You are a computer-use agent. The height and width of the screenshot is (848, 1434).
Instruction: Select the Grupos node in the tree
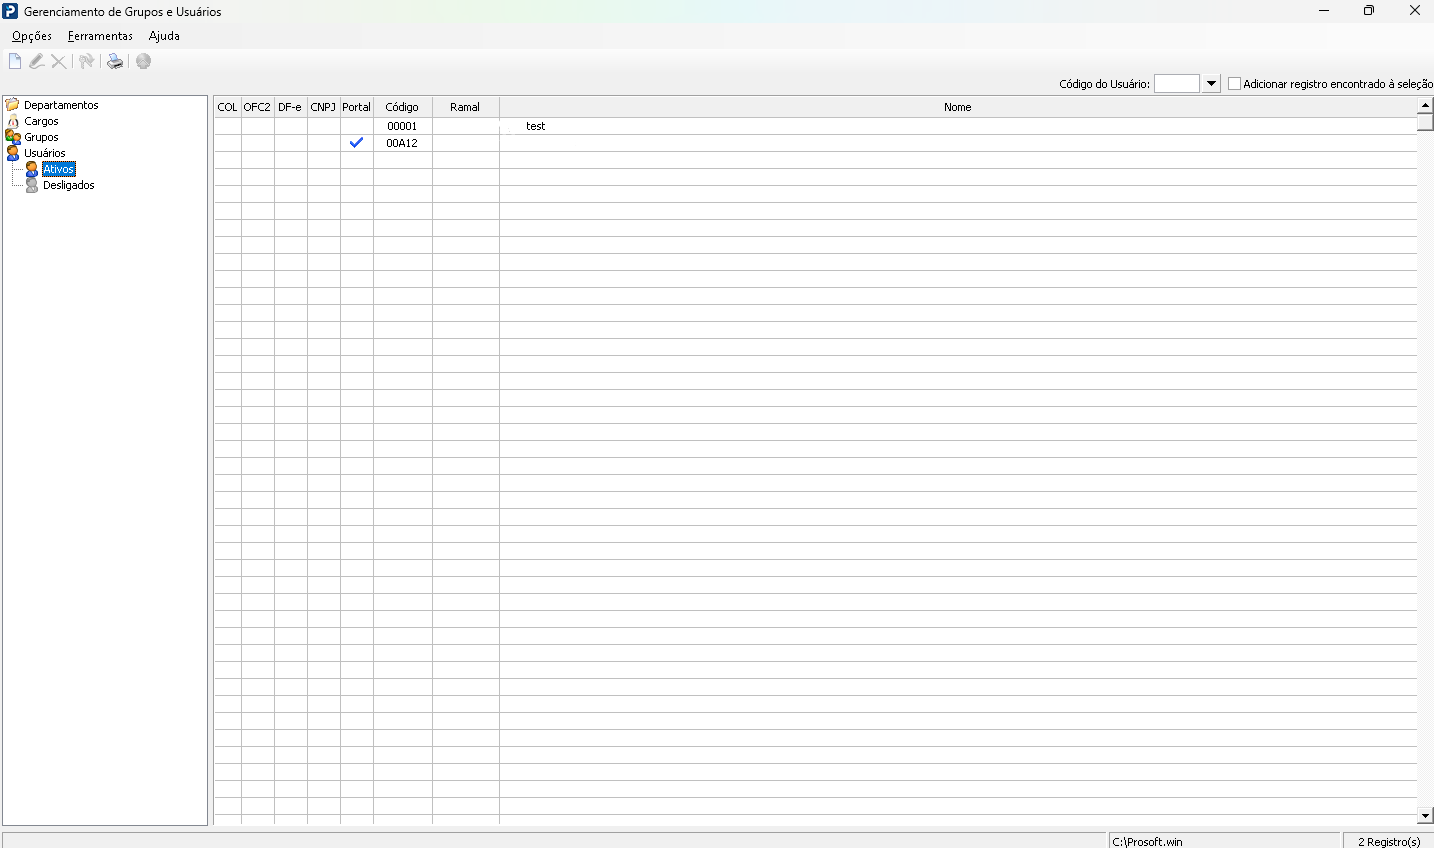pos(41,137)
